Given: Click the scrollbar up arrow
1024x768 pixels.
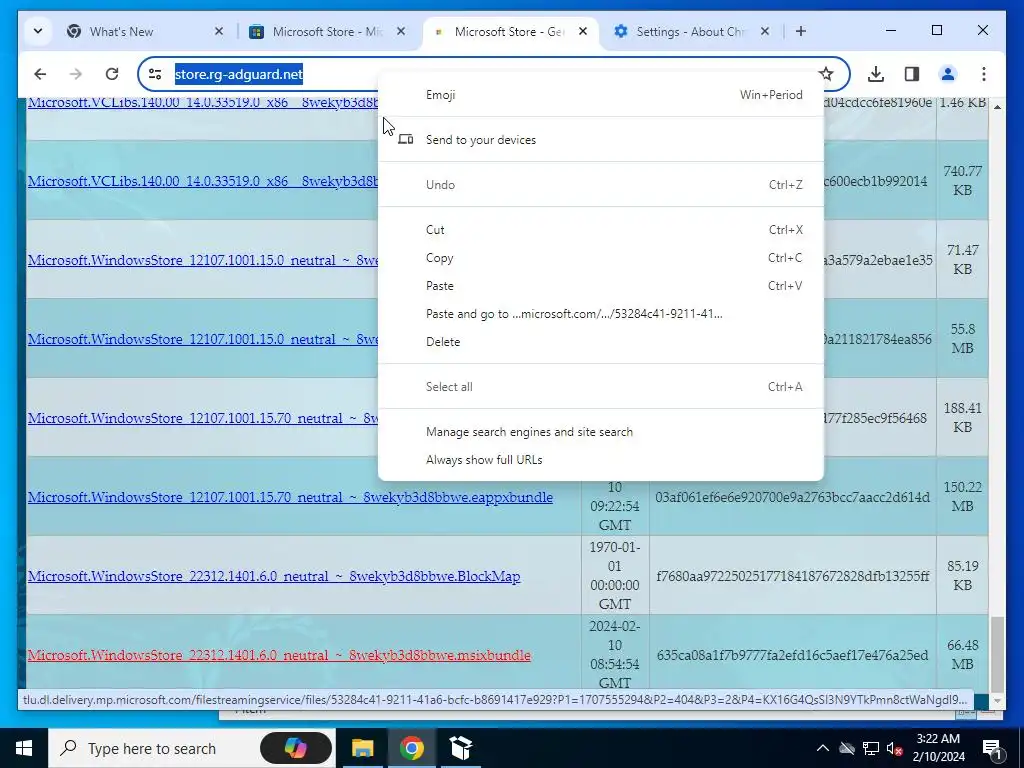Looking at the screenshot, I should point(997,106).
